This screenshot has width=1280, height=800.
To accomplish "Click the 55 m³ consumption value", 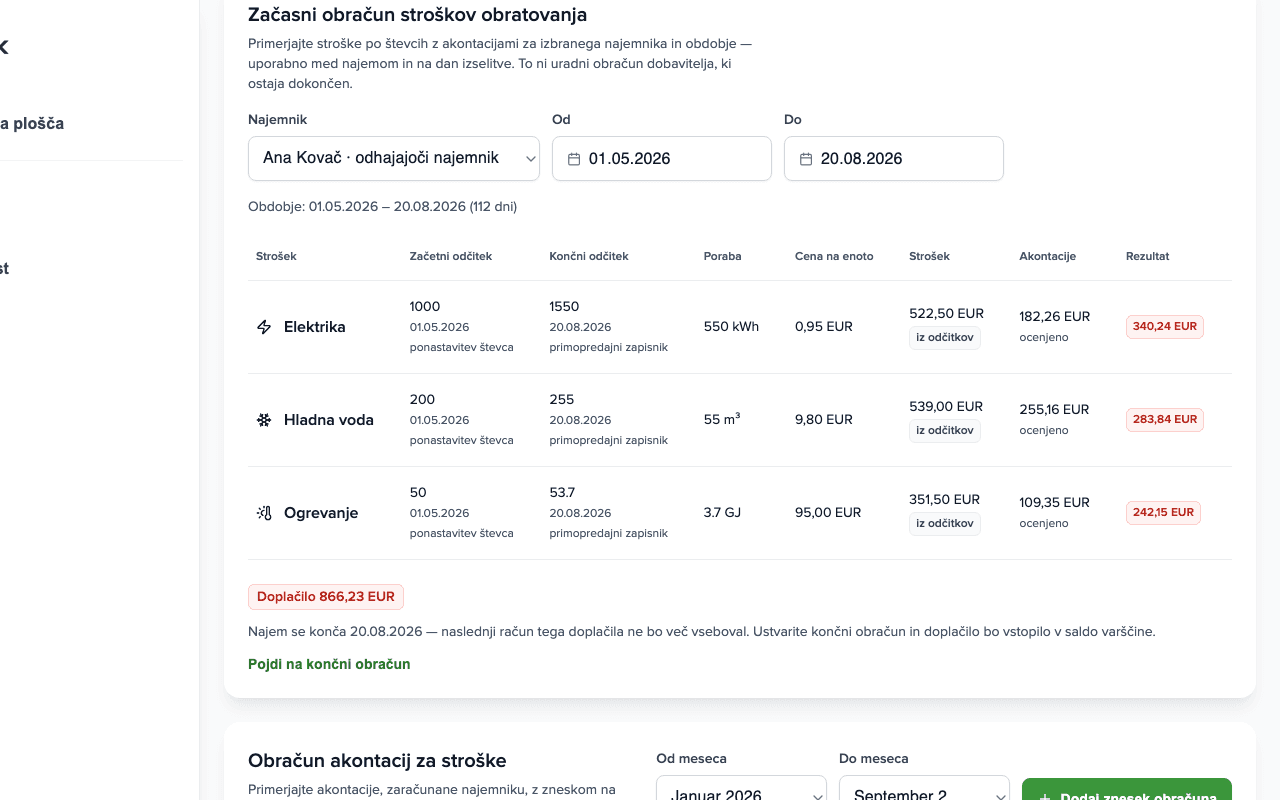I will click(x=722, y=420).
